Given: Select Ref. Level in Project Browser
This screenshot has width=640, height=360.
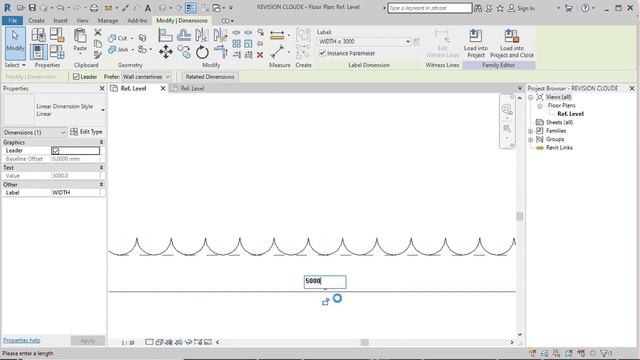Looking at the screenshot, I should point(570,114).
